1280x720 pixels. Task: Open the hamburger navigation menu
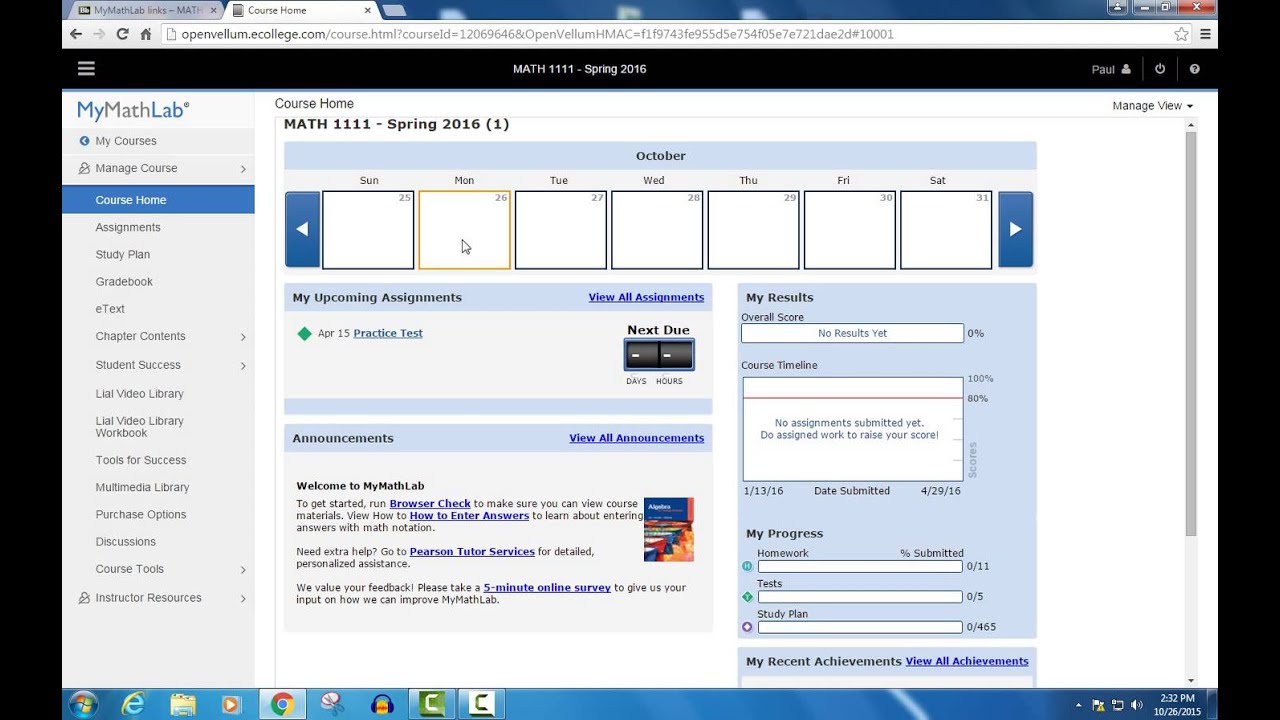pyautogui.click(x=86, y=69)
